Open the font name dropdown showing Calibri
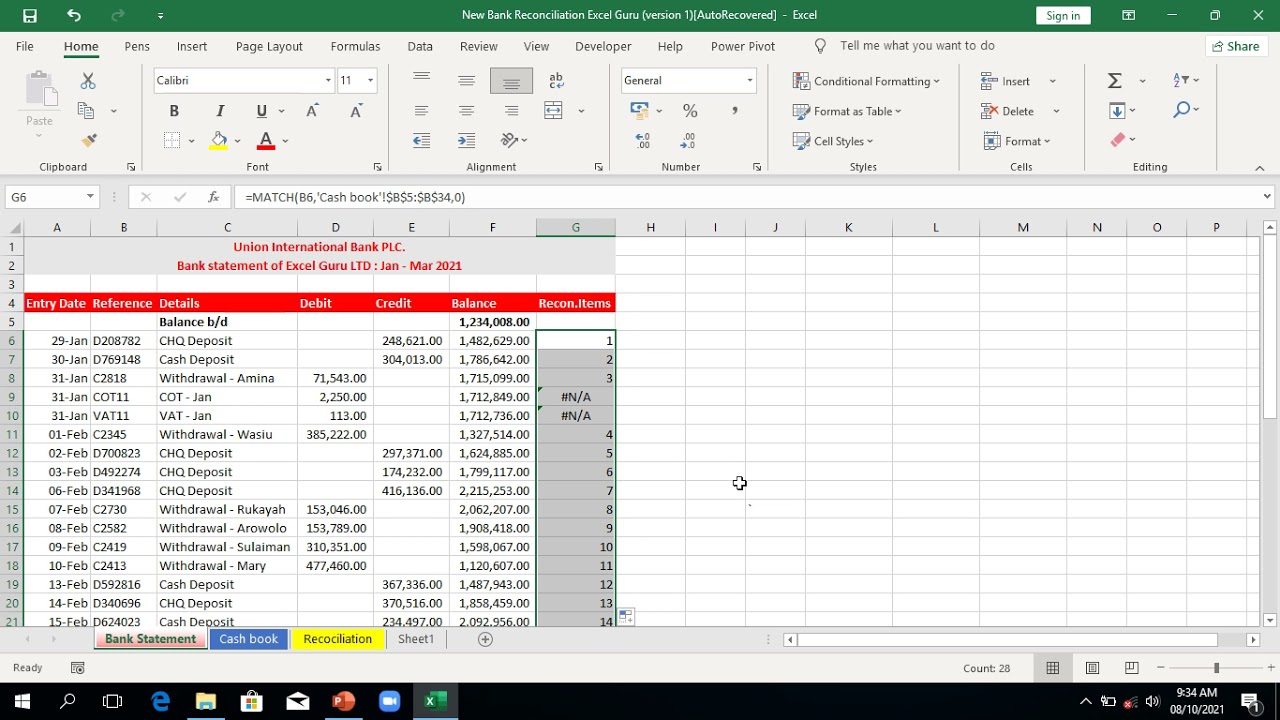The image size is (1280, 720). pyautogui.click(x=328, y=81)
